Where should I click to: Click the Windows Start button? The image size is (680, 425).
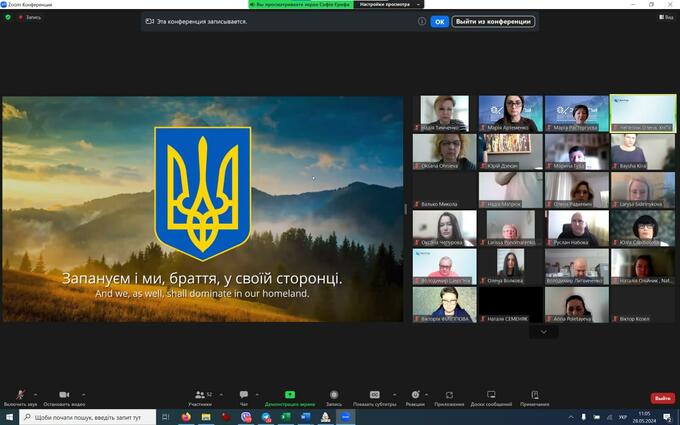(9, 417)
